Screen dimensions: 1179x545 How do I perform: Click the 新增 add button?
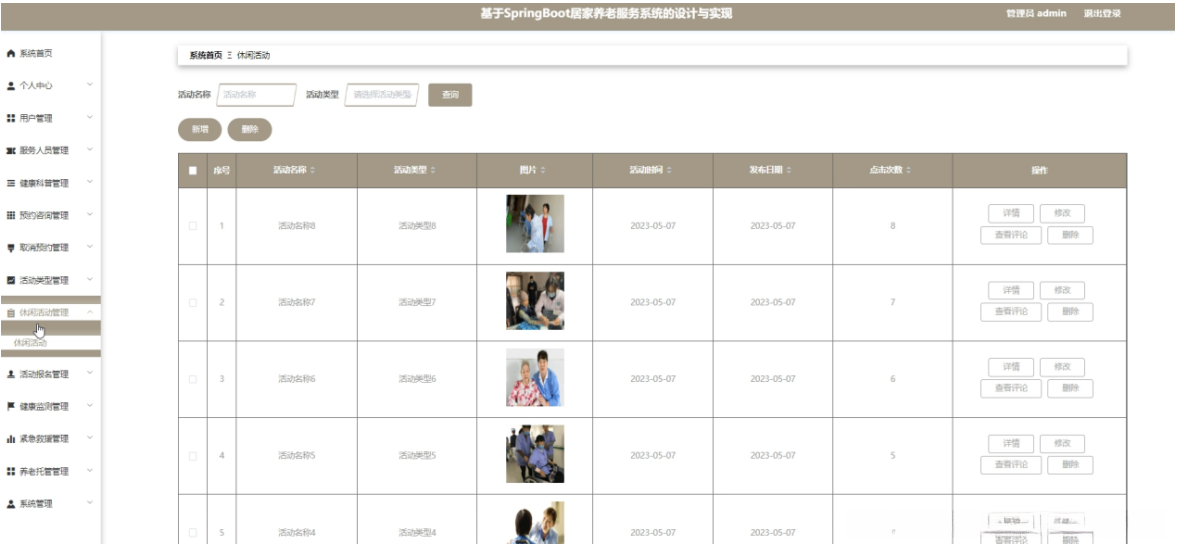[x=199, y=129]
